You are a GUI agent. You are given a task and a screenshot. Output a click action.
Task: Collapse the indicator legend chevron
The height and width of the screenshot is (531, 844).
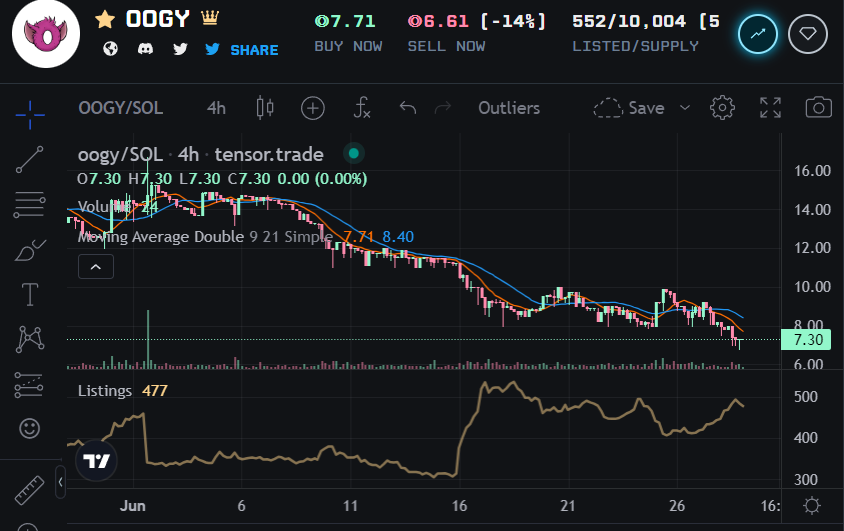96,266
